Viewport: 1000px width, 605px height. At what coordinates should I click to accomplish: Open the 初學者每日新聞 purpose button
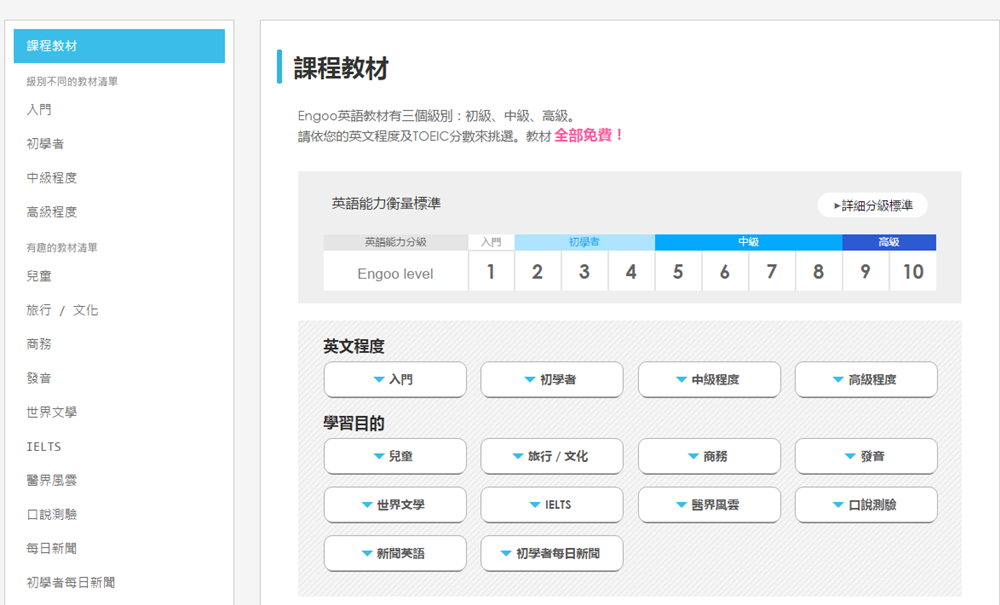552,553
